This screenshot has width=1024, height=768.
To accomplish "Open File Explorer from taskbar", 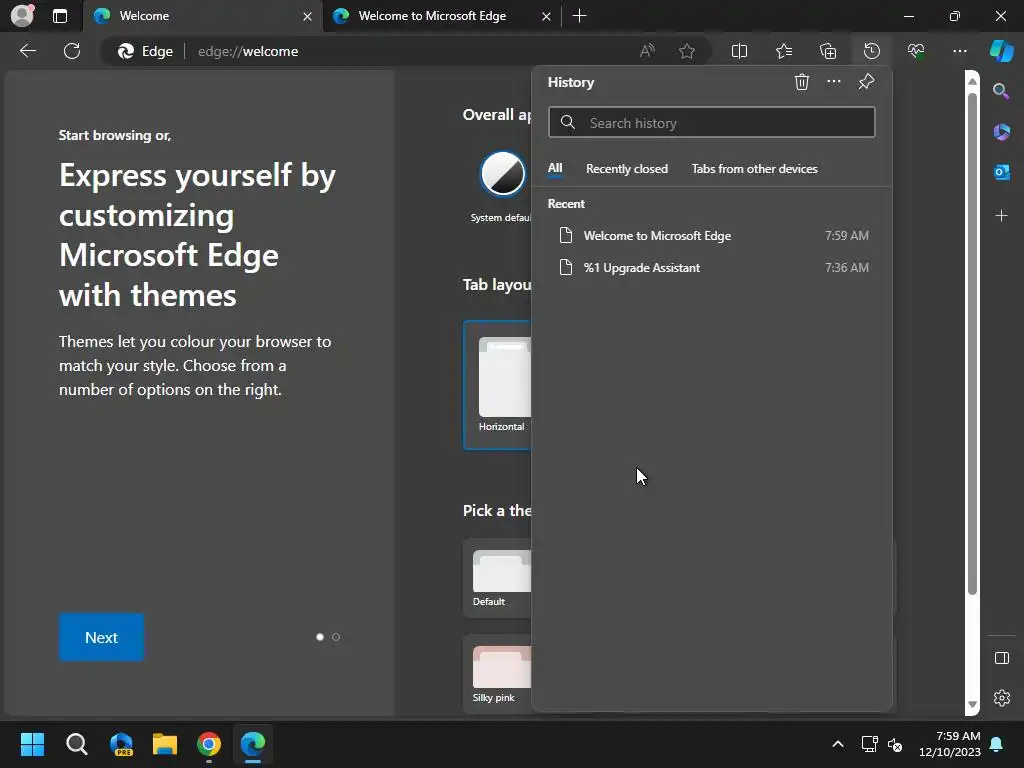I will (x=165, y=744).
